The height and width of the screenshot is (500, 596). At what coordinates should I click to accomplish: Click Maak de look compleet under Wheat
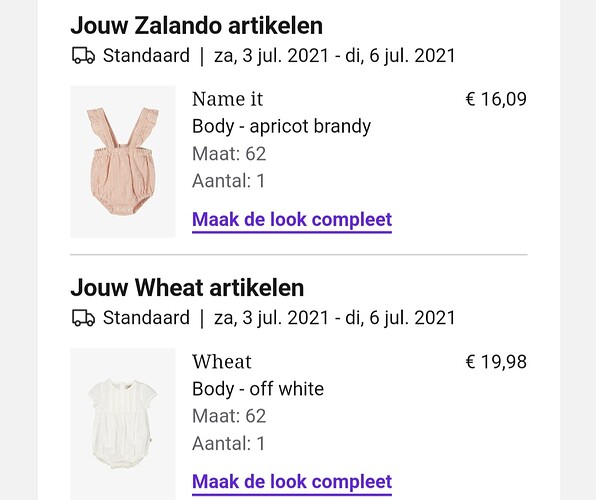click(292, 483)
